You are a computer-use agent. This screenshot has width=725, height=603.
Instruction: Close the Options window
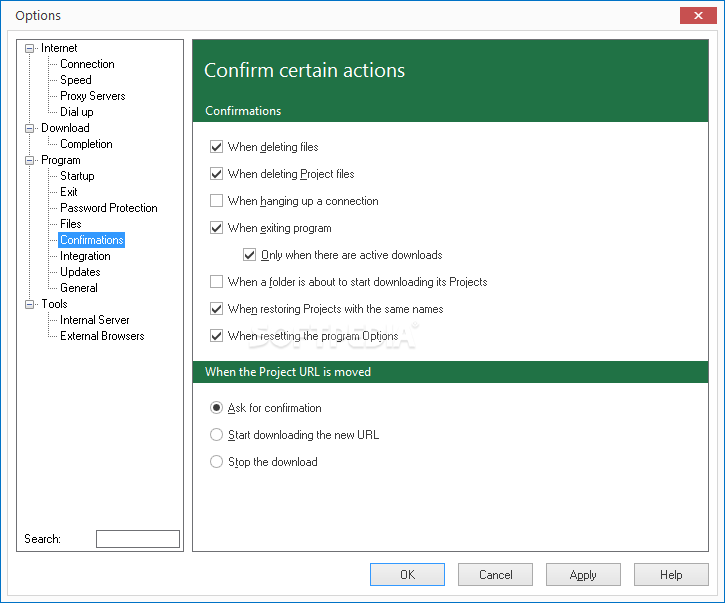click(x=698, y=16)
